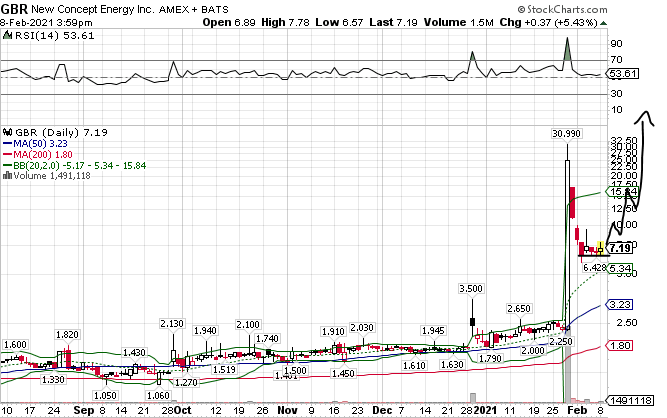Click the 1491118 volume axis tag

[631, 401]
